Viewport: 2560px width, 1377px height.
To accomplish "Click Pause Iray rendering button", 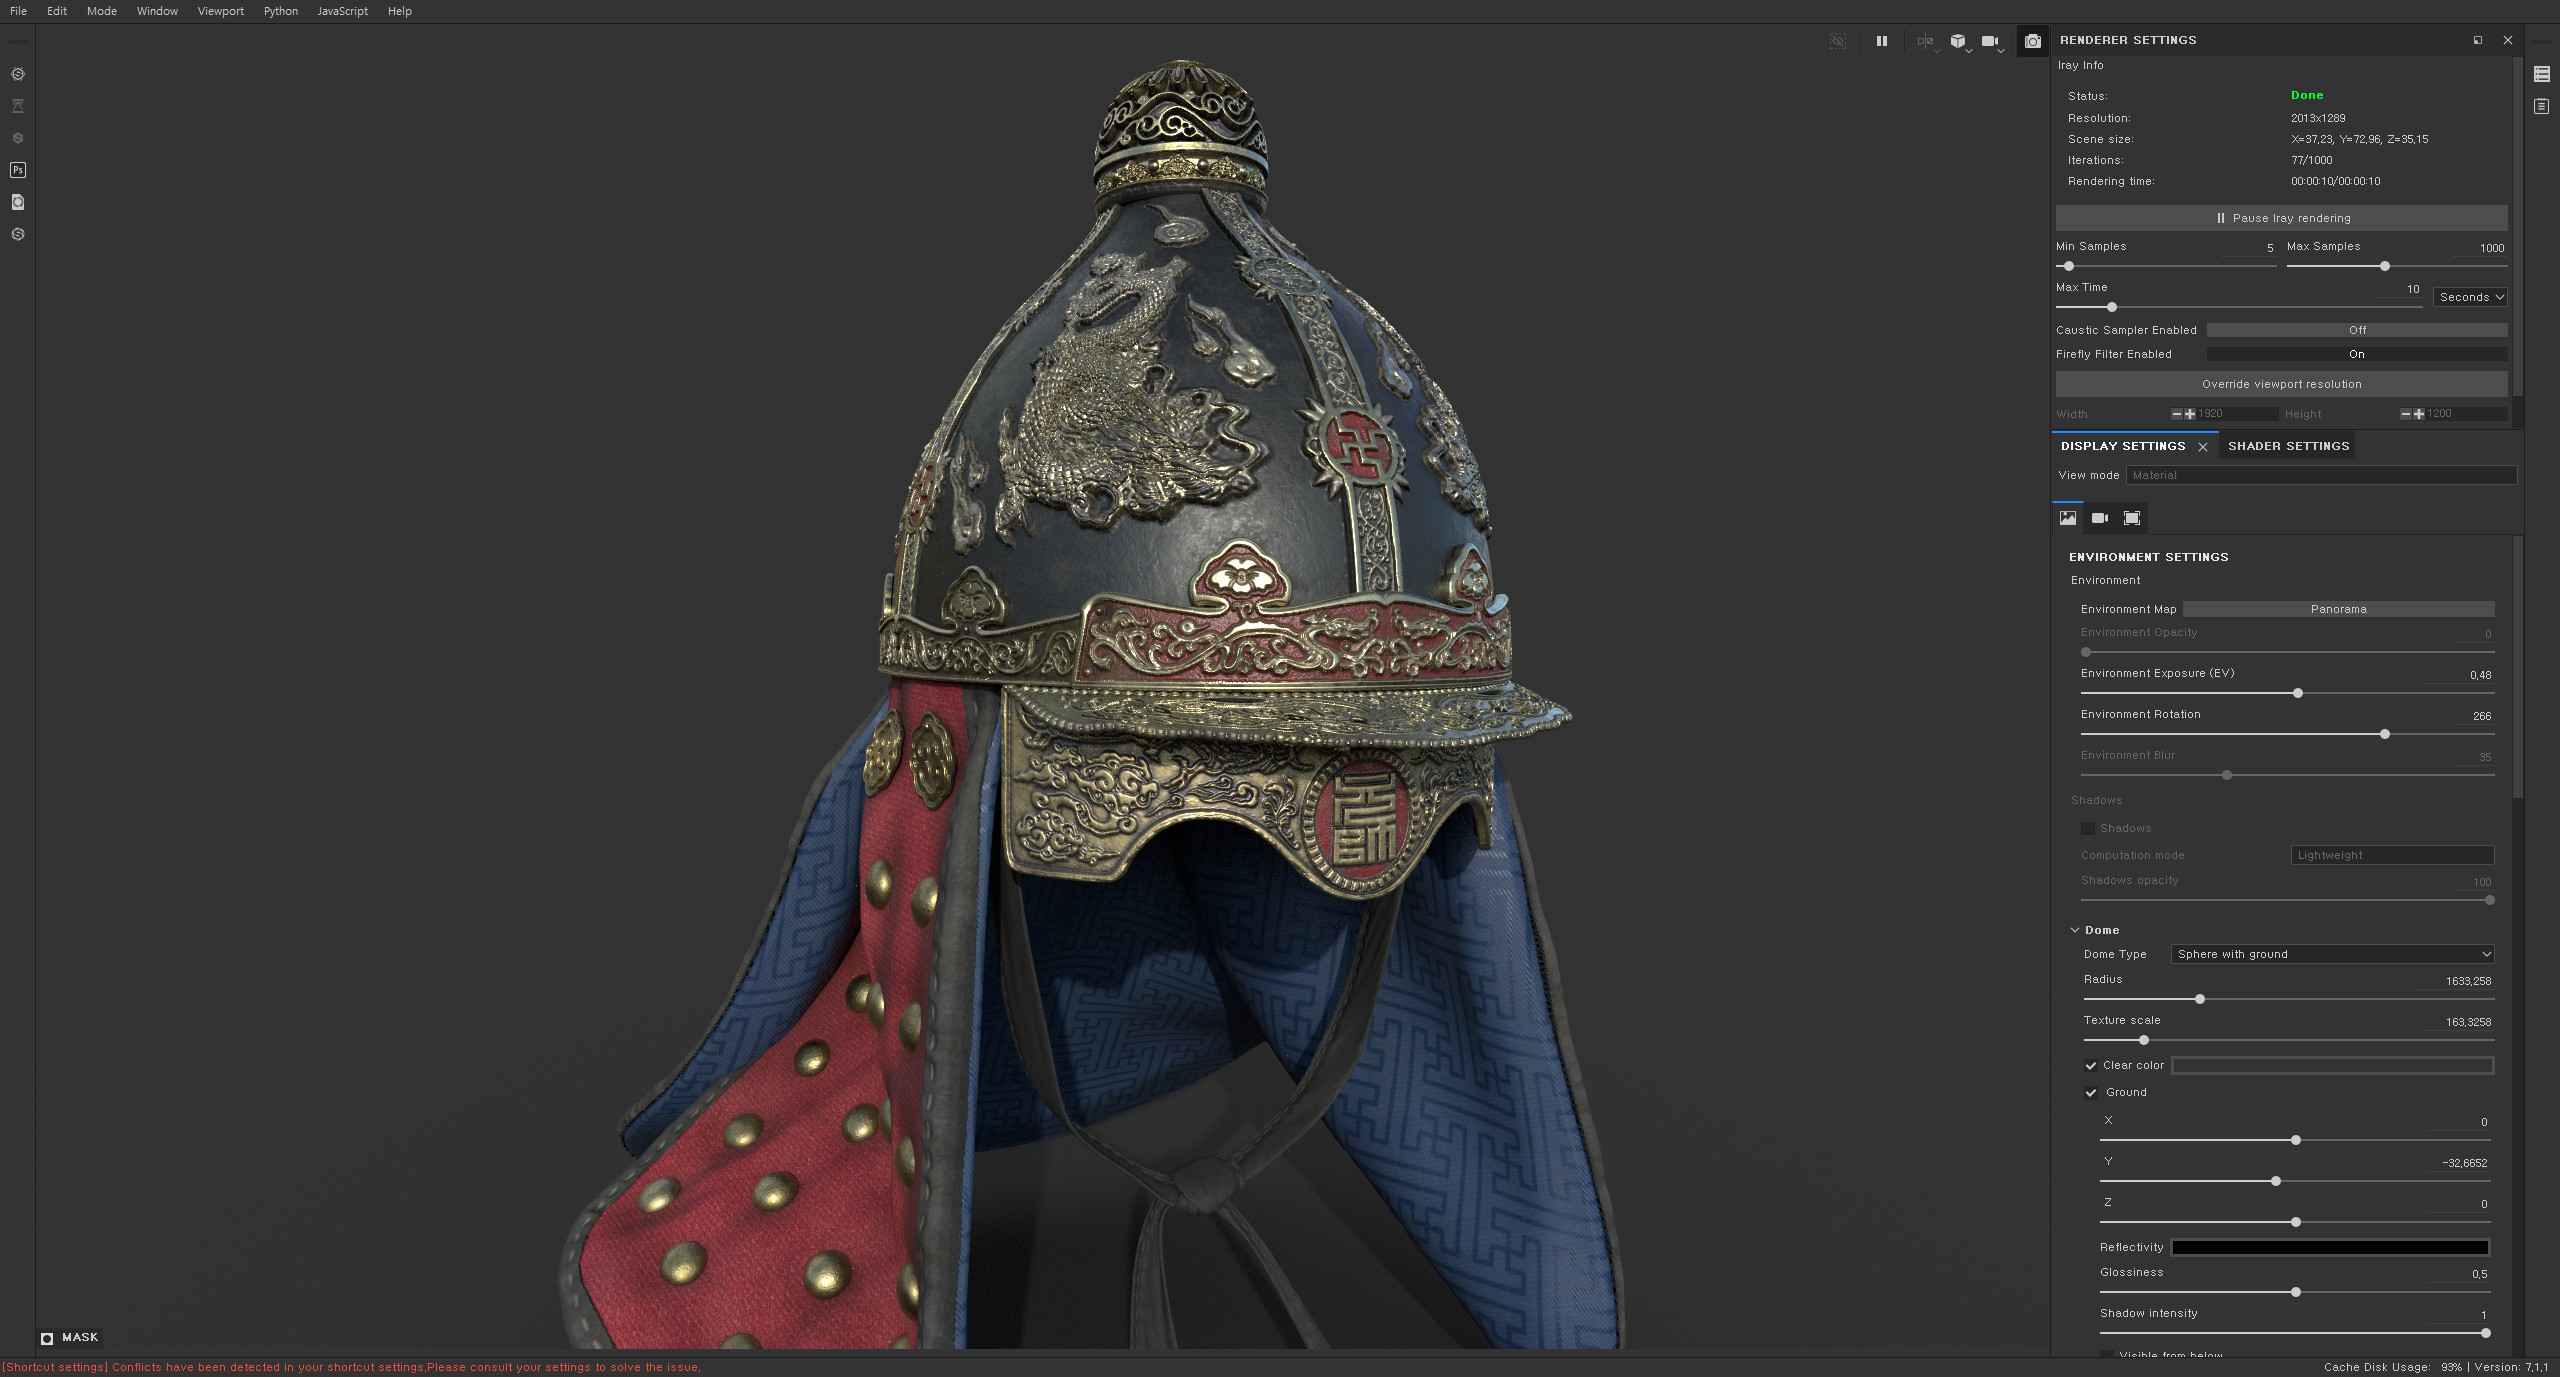I will [x=2280, y=218].
